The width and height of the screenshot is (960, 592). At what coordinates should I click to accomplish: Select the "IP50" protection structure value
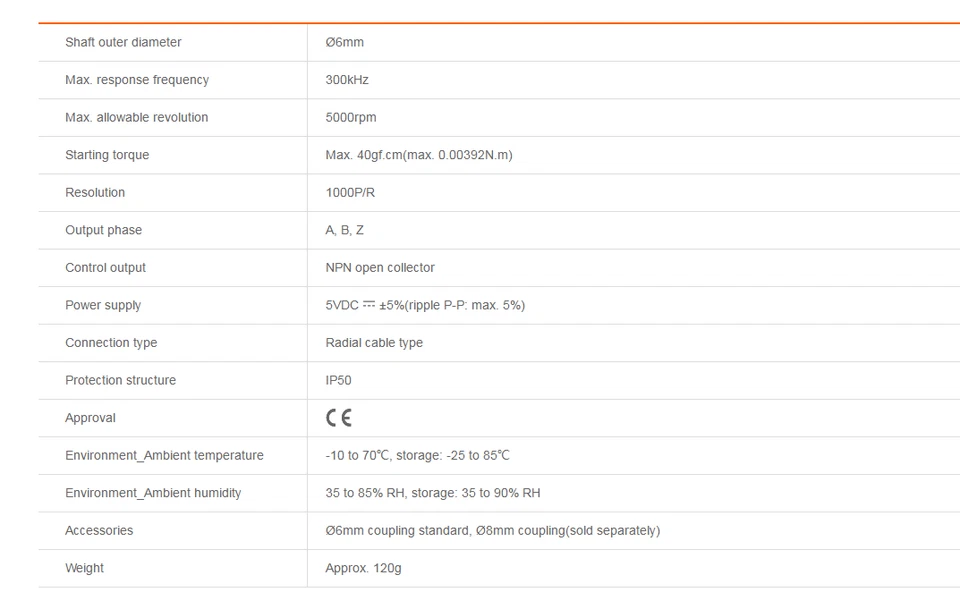(x=338, y=380)
